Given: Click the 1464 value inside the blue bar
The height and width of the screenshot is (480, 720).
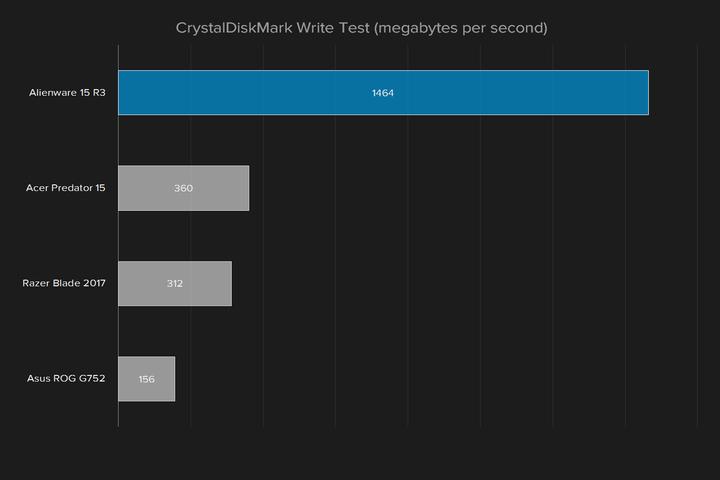Looking at the screenshot, I should click(x=383, y=93).
